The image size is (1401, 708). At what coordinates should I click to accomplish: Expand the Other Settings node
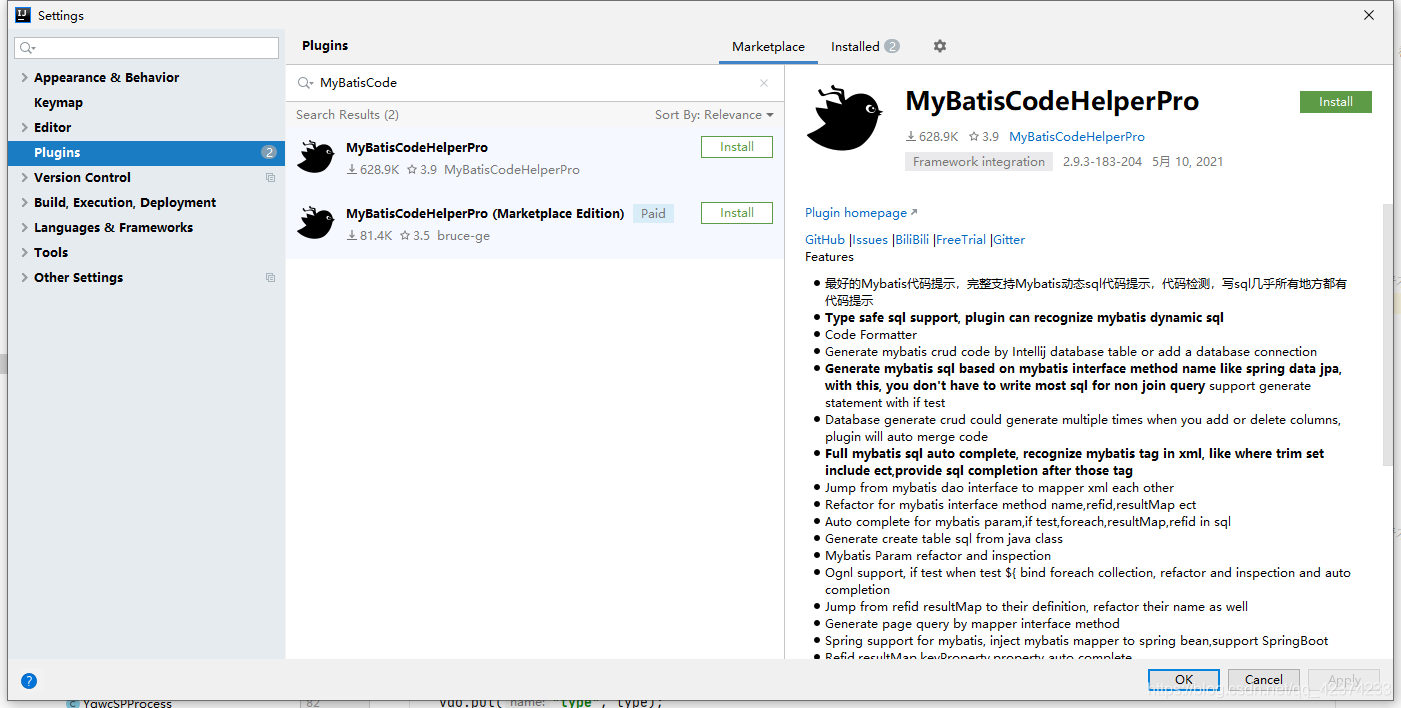coord(24,278)
